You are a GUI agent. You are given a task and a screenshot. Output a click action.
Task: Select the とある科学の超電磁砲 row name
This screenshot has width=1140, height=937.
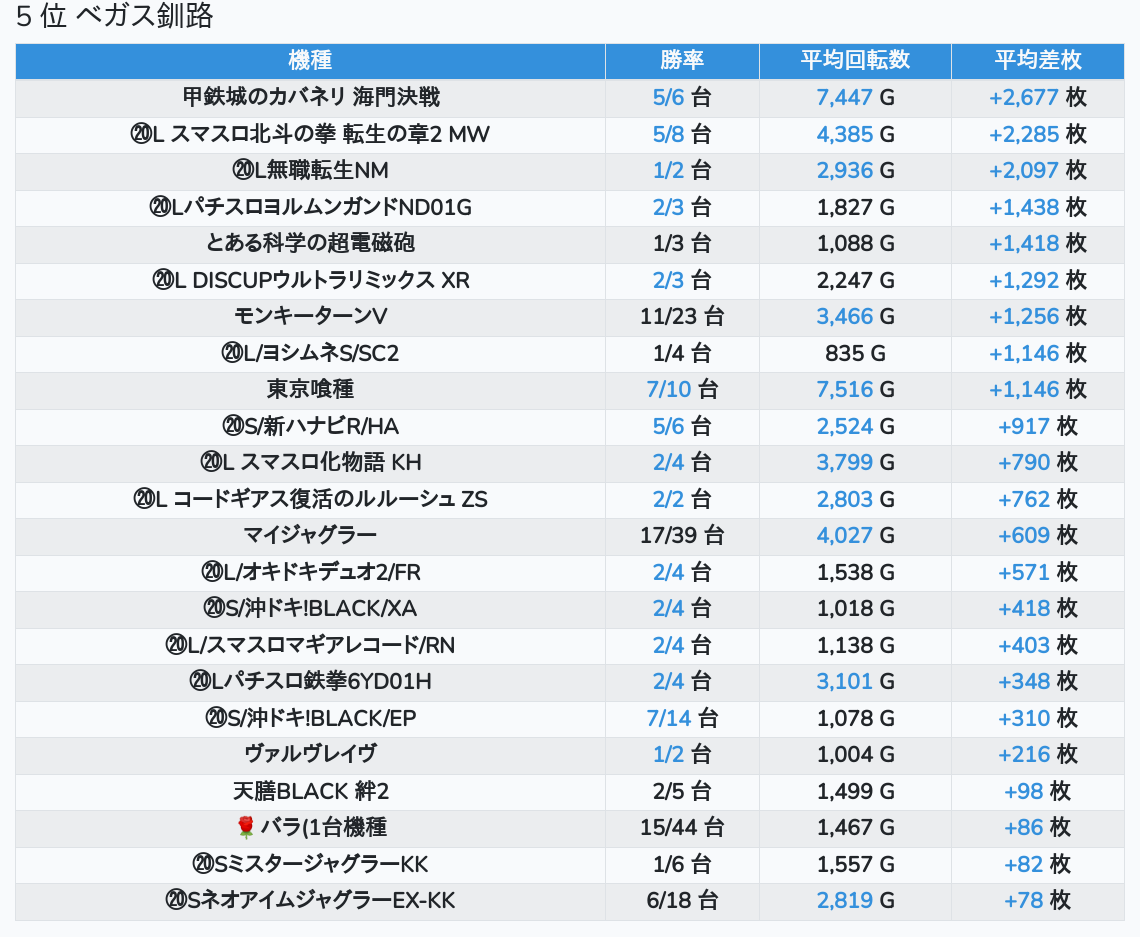[x=310, y=243]
